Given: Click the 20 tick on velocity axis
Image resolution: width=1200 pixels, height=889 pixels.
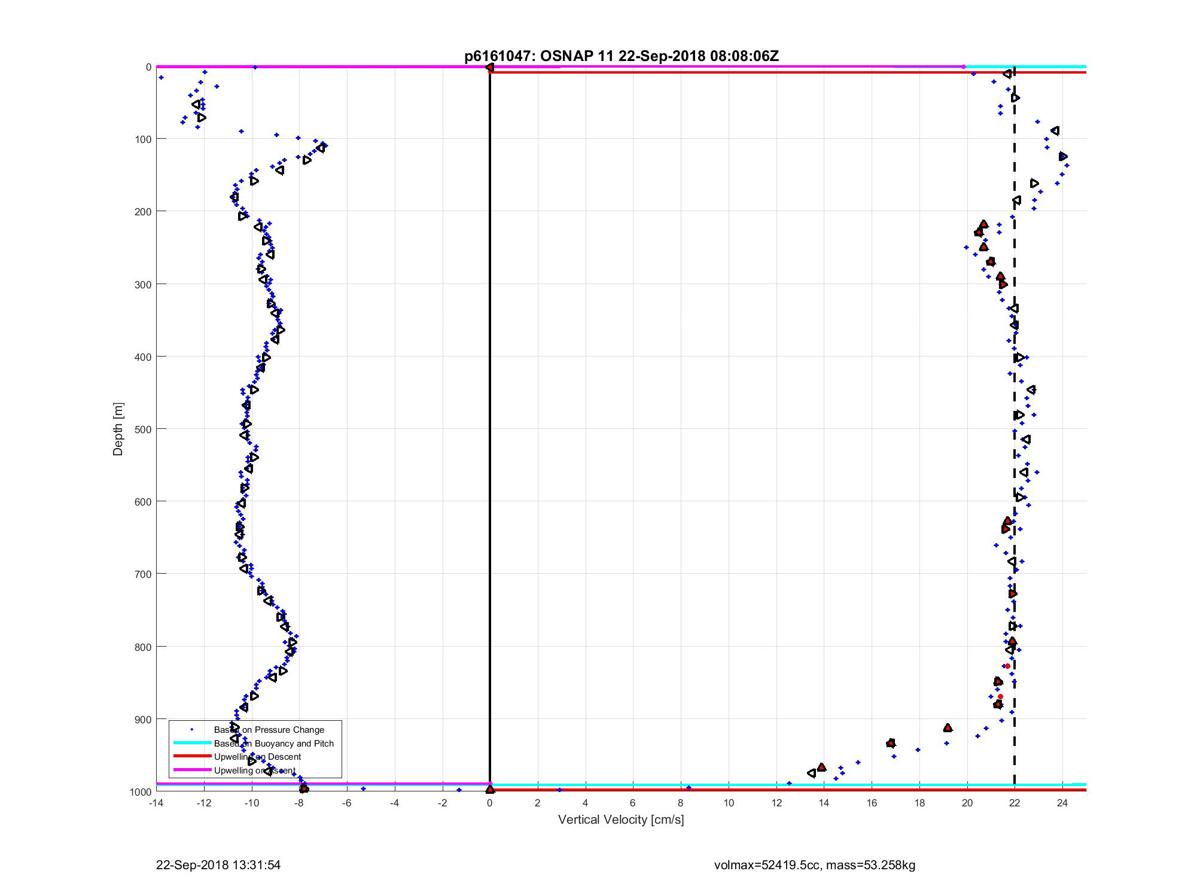Looking at the screenshot, I should click(967, 803).
